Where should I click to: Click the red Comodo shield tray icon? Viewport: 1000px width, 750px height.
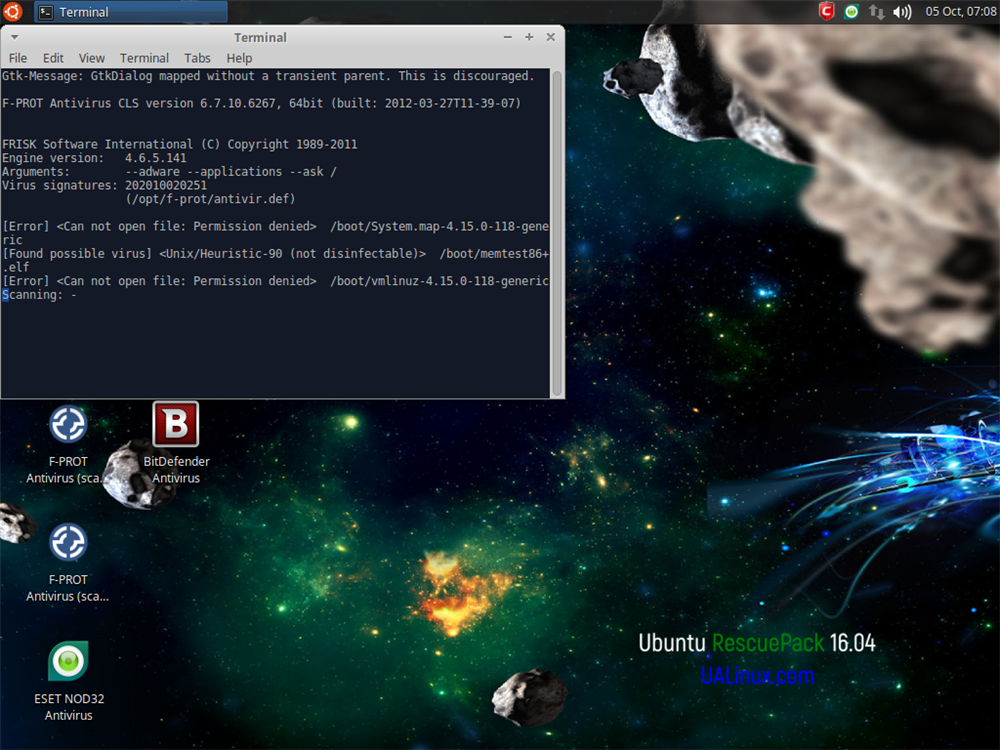pos(827,11)
